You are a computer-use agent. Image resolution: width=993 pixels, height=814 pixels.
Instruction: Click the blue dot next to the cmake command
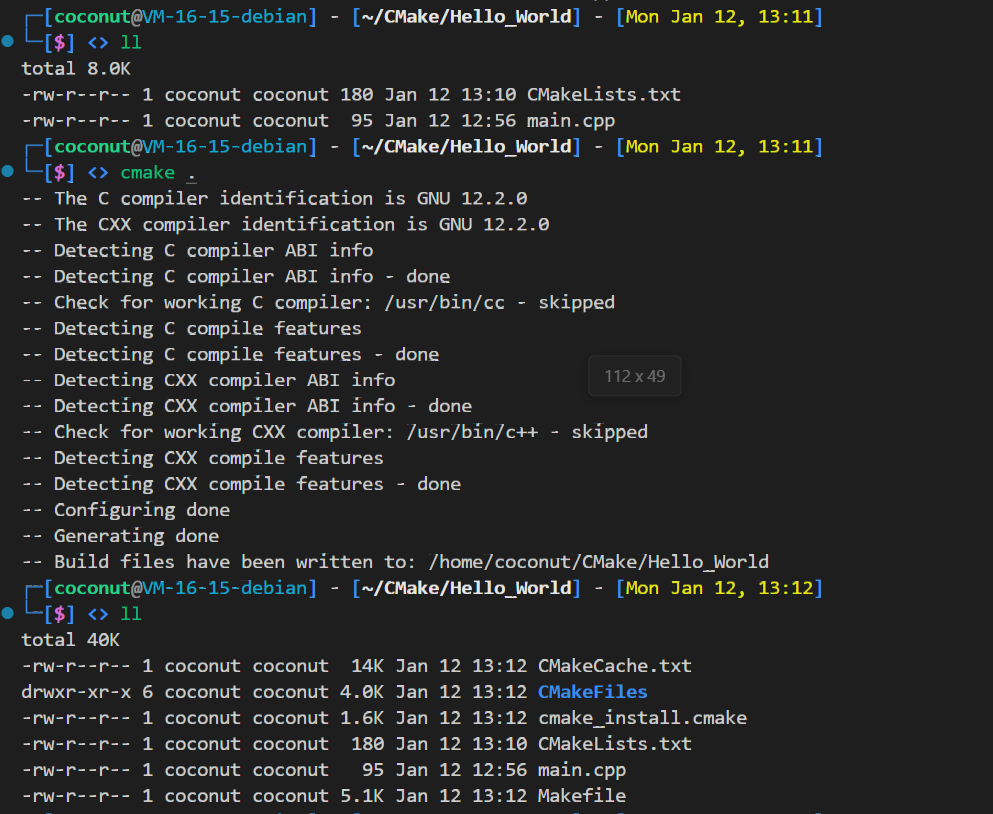[x=8, y=172]
